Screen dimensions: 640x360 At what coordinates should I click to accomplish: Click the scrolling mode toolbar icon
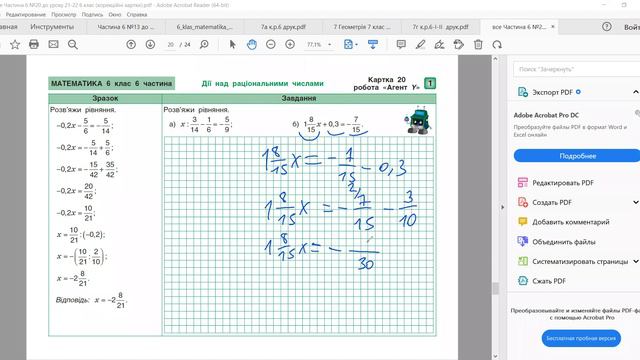pyautogui.click(x=373, y=44)
